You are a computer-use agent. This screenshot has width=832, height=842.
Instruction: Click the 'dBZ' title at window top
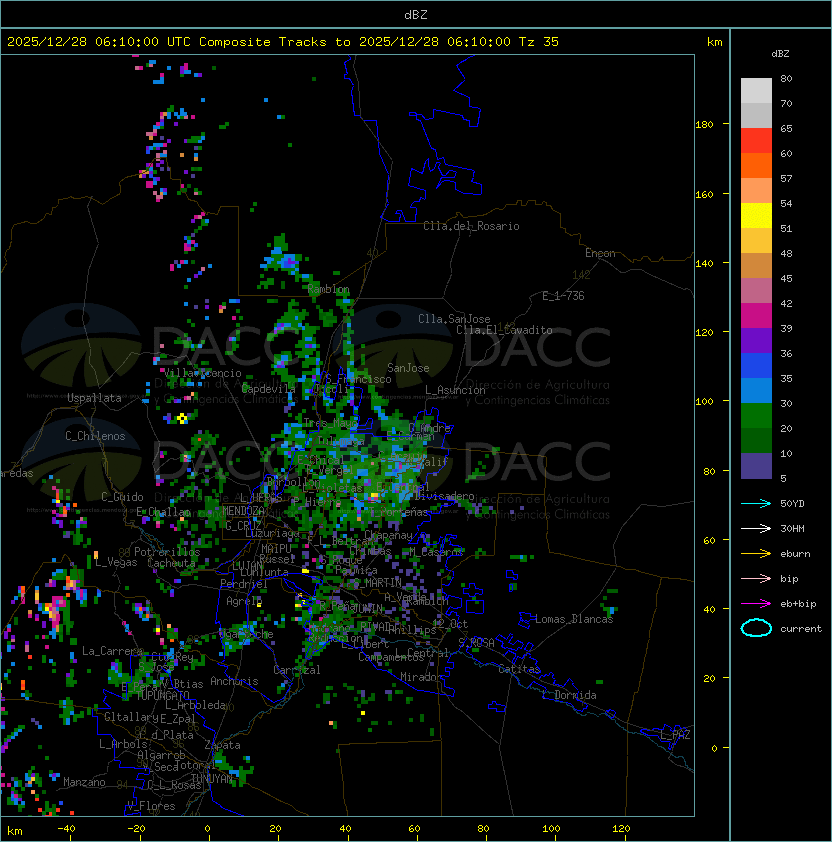(x=416, y=15)
